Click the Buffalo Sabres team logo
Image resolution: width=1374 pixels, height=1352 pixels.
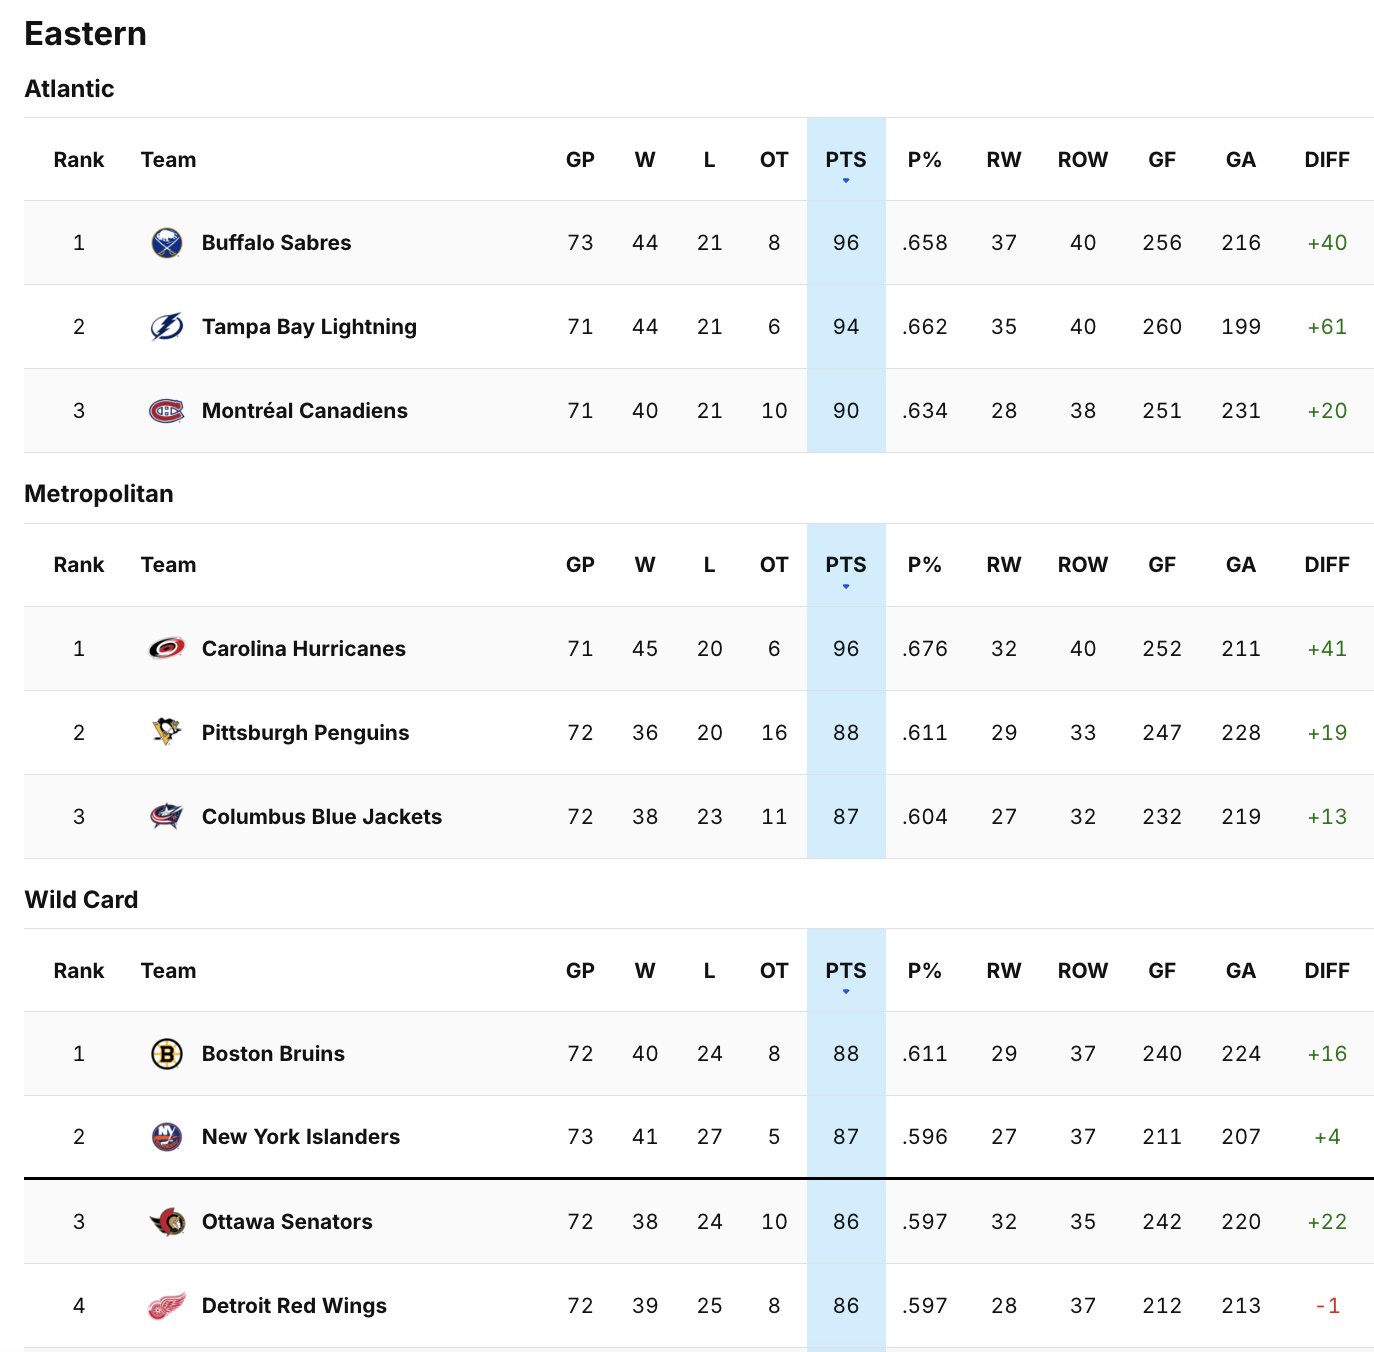(166, 243)
